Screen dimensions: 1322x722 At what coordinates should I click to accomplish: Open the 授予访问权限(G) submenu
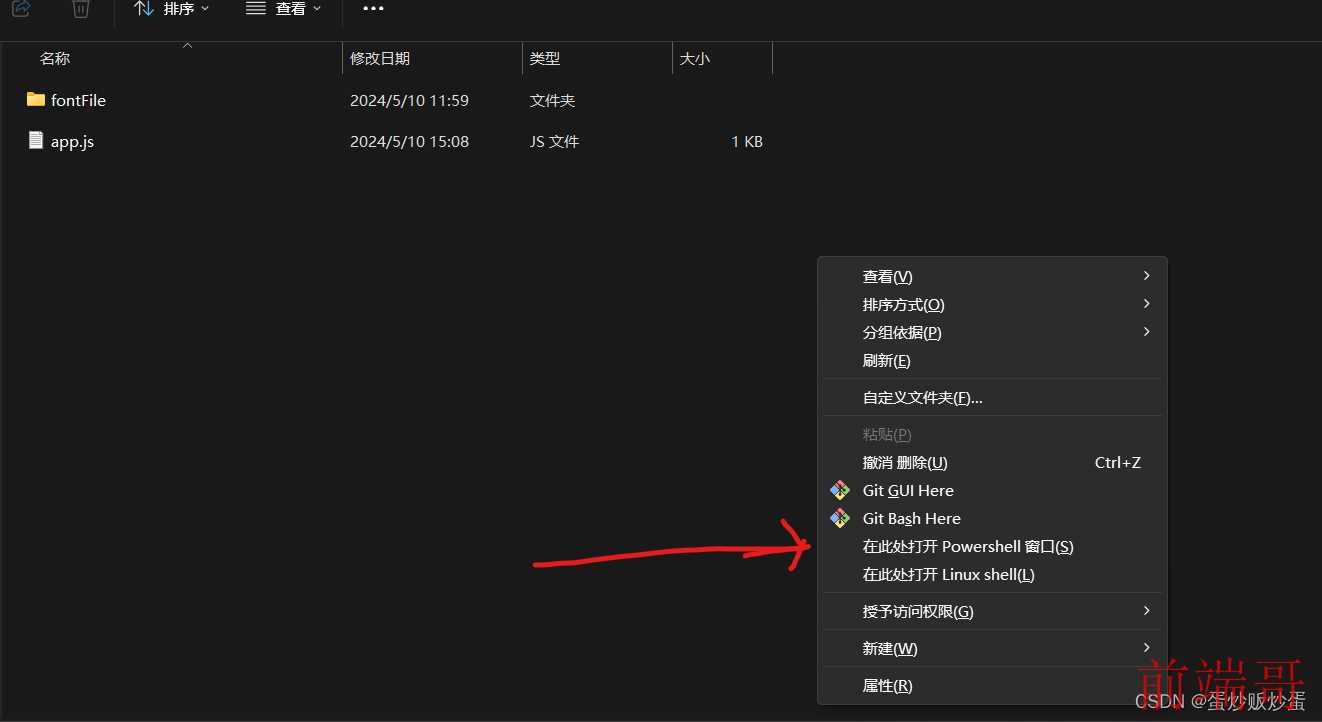click(x=992, y=611)
